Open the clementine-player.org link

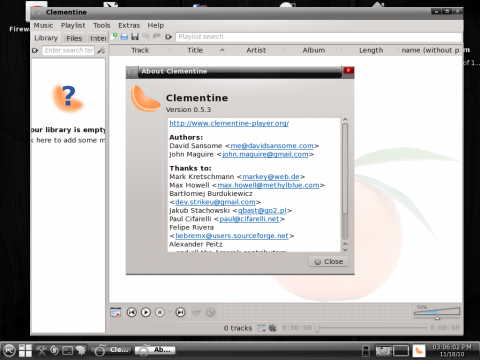pos(229,123)
